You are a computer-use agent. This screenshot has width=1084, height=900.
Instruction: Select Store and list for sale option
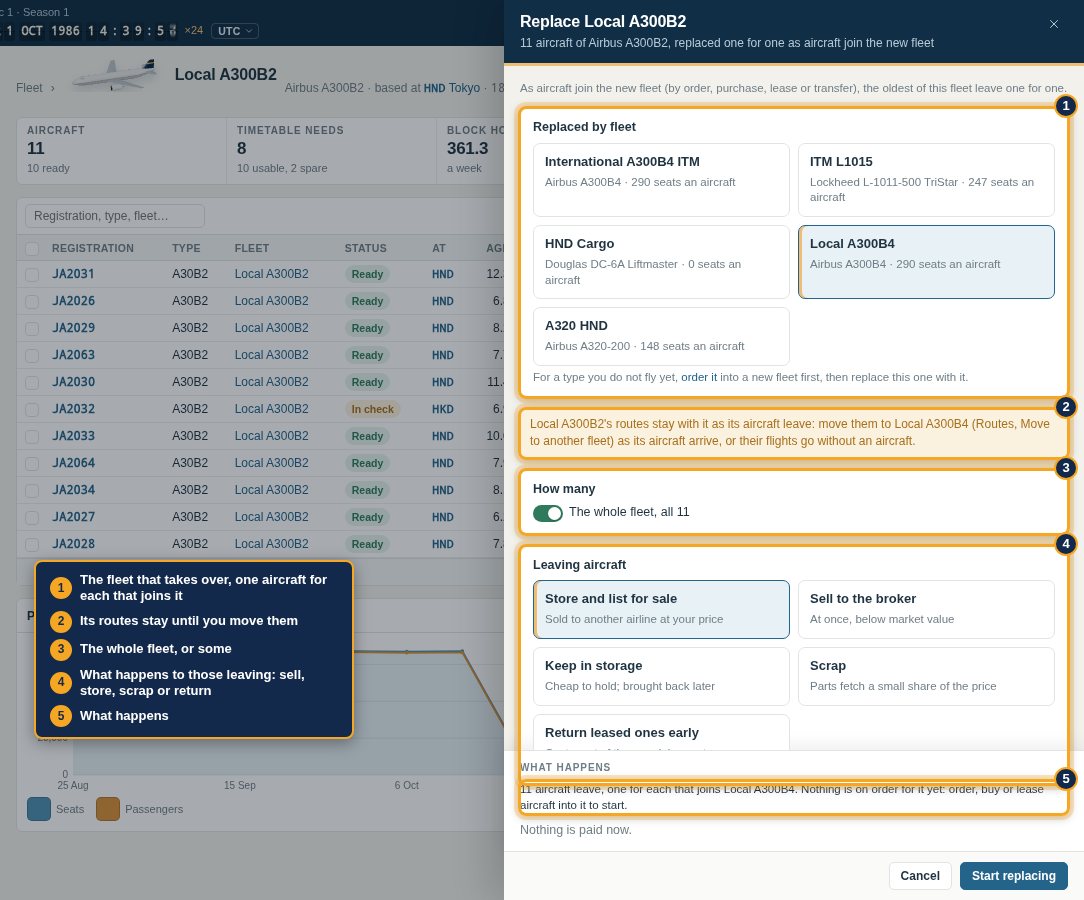pyautogui.click(x=661, y=609)
